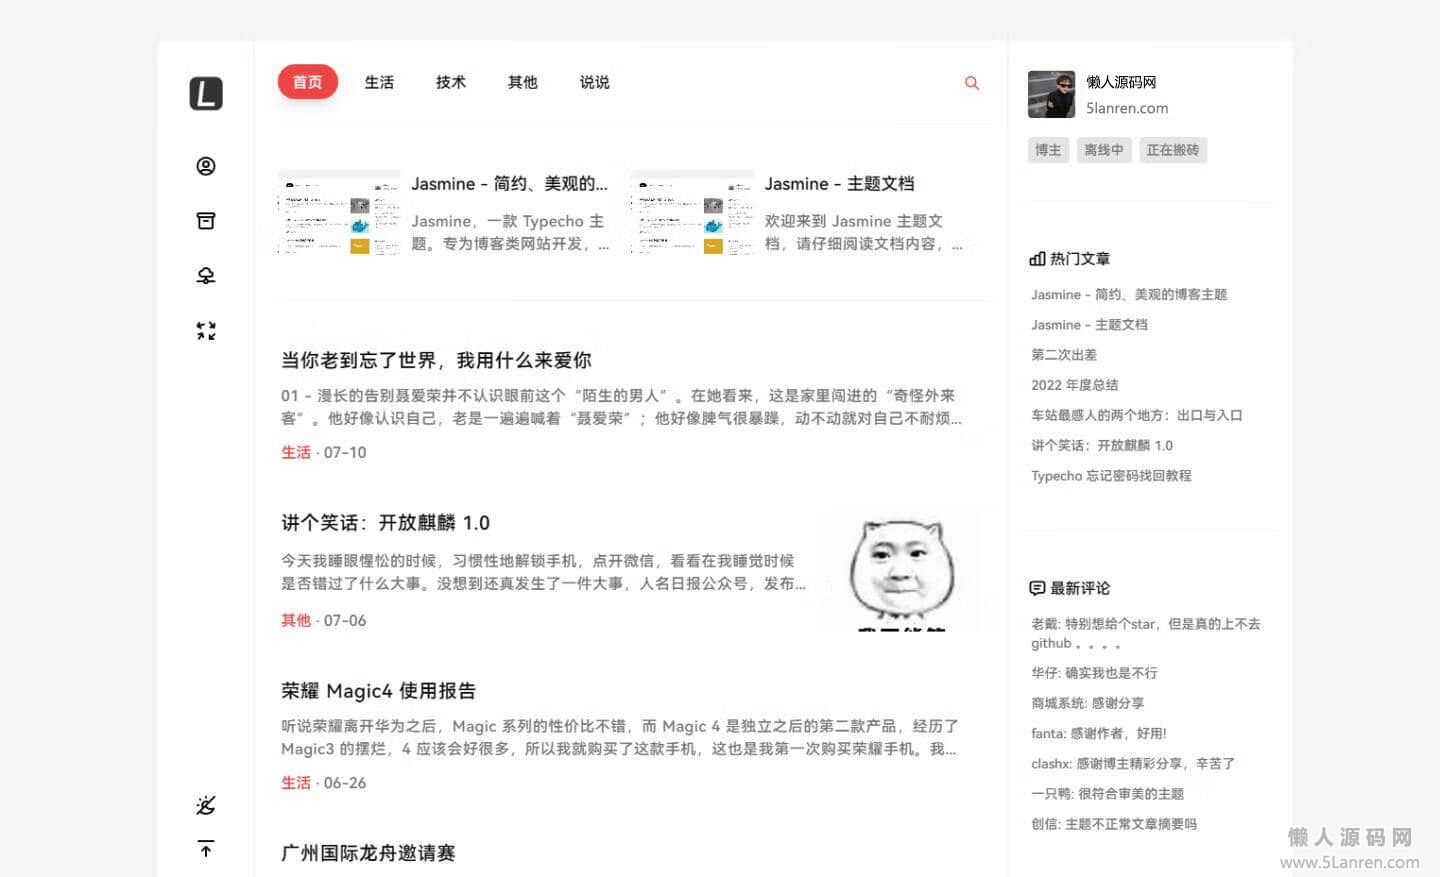Click the blogger avatar photo
1440x877 pixels.
coord(1051,94)
